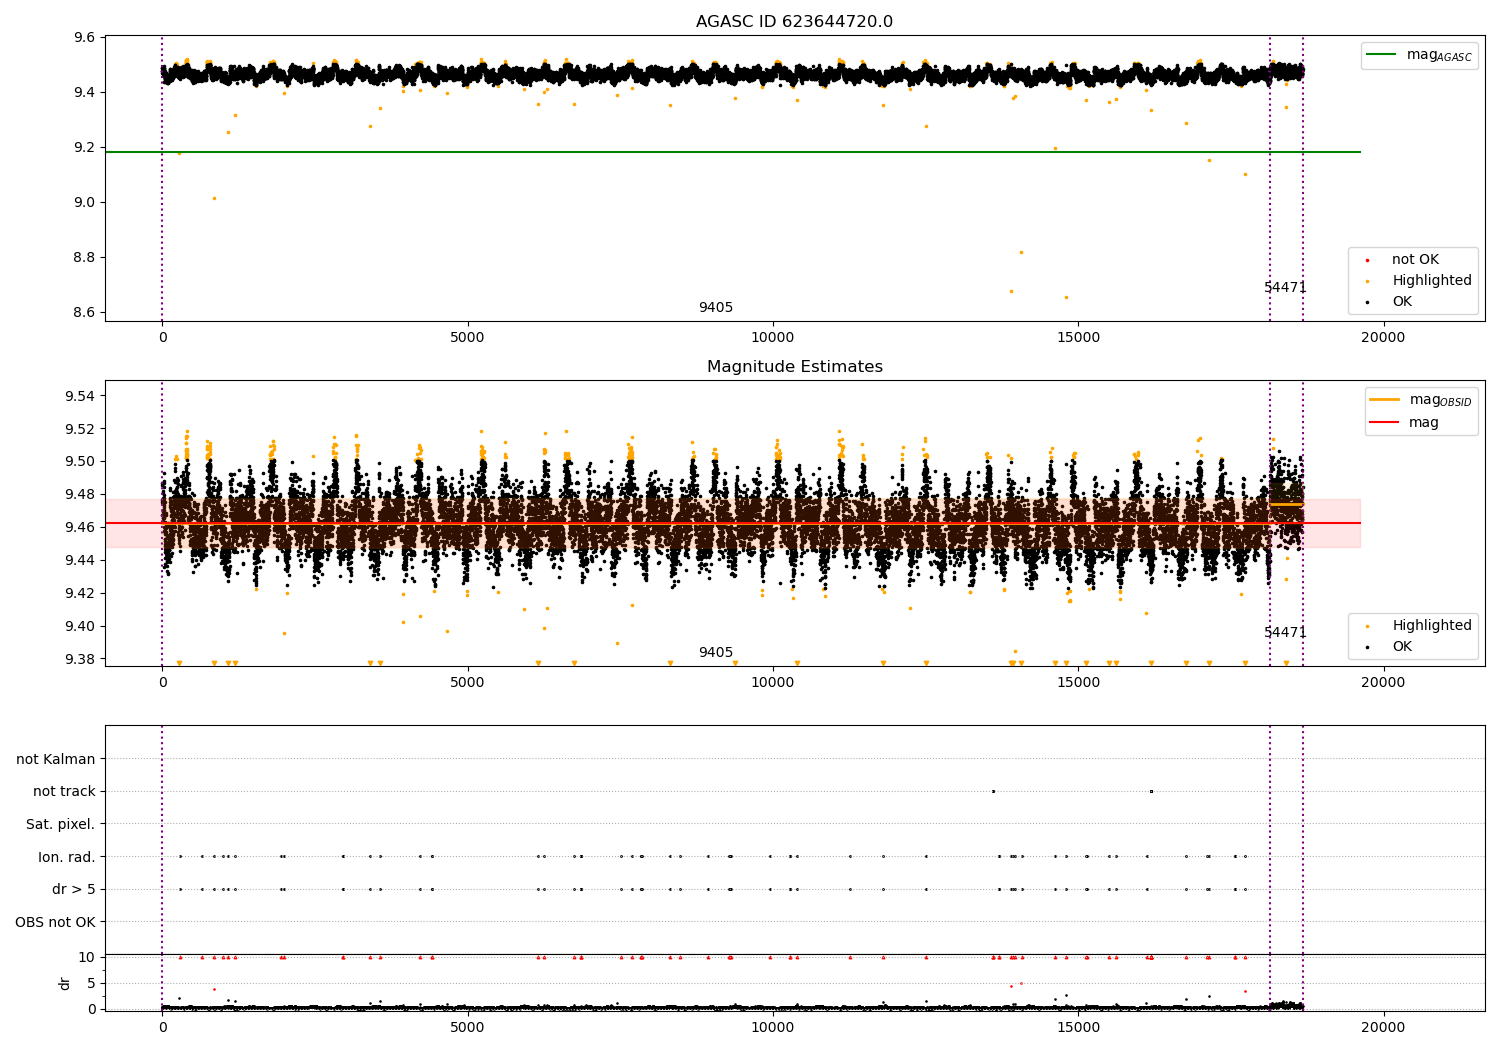
Task: Click the "9405" annotation in the Magnitude Estimates plot
Action: tap(716, 653)
